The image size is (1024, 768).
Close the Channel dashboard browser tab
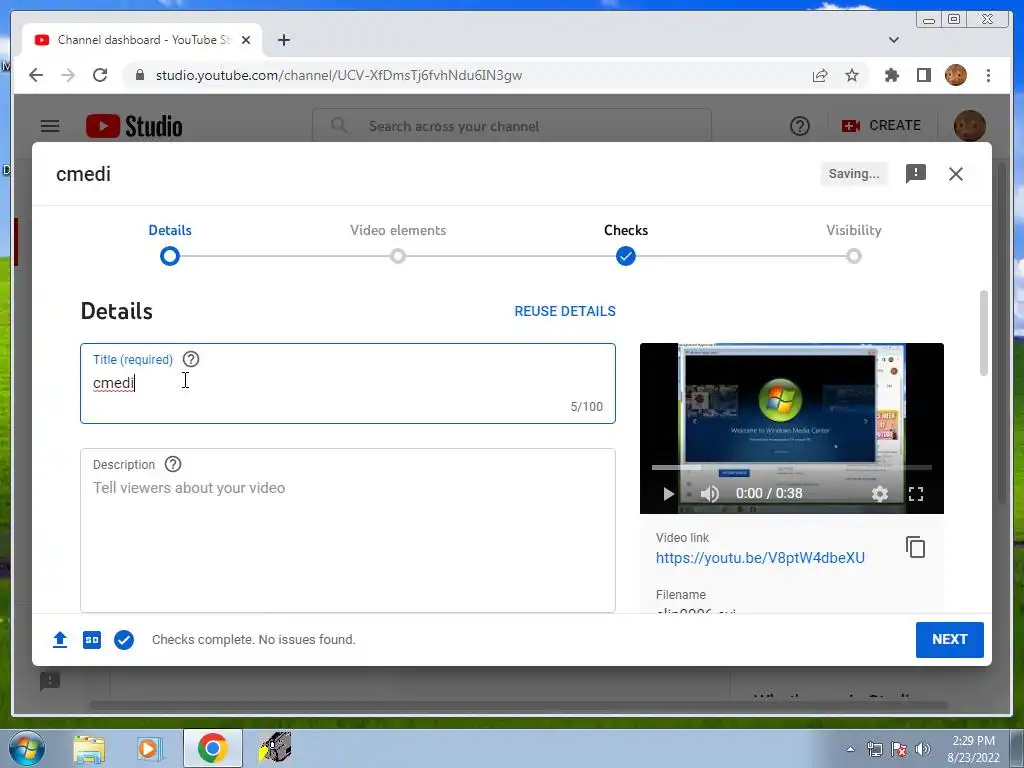(246, 40)
